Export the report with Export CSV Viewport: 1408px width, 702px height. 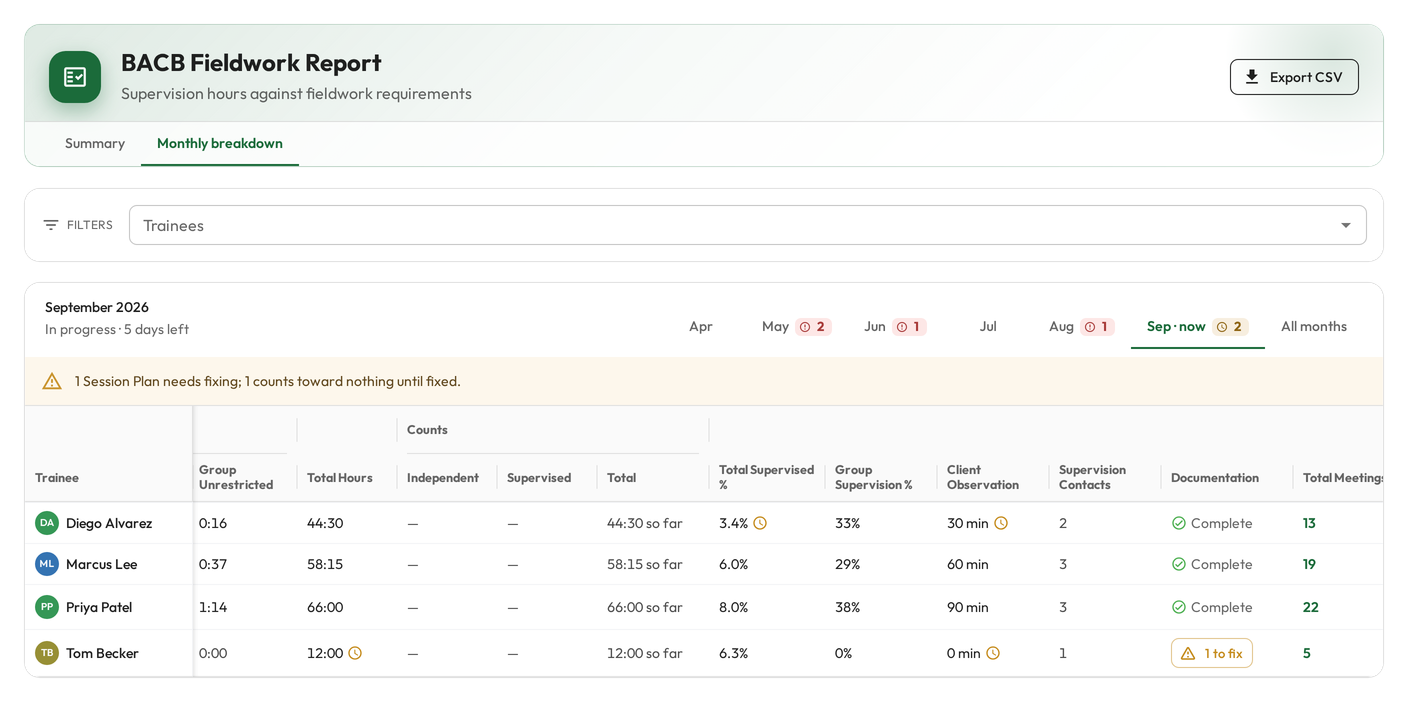(1294, 77)
